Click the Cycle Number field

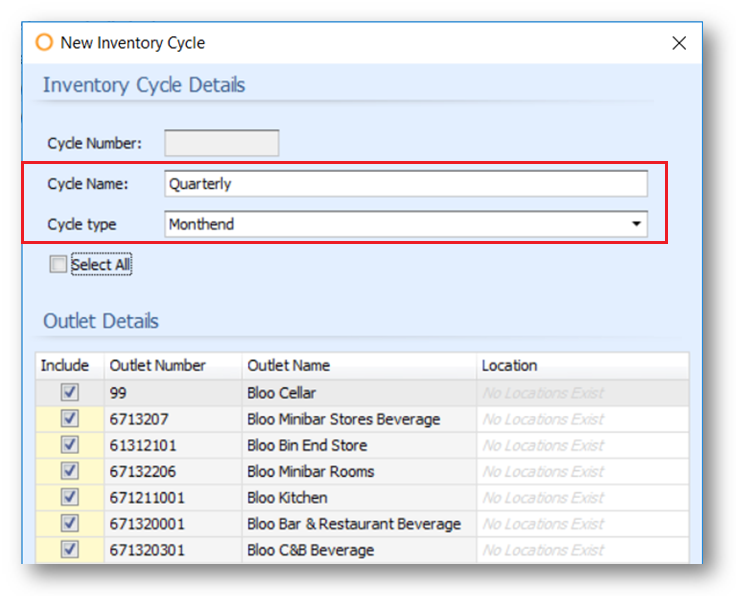(221, 143)
